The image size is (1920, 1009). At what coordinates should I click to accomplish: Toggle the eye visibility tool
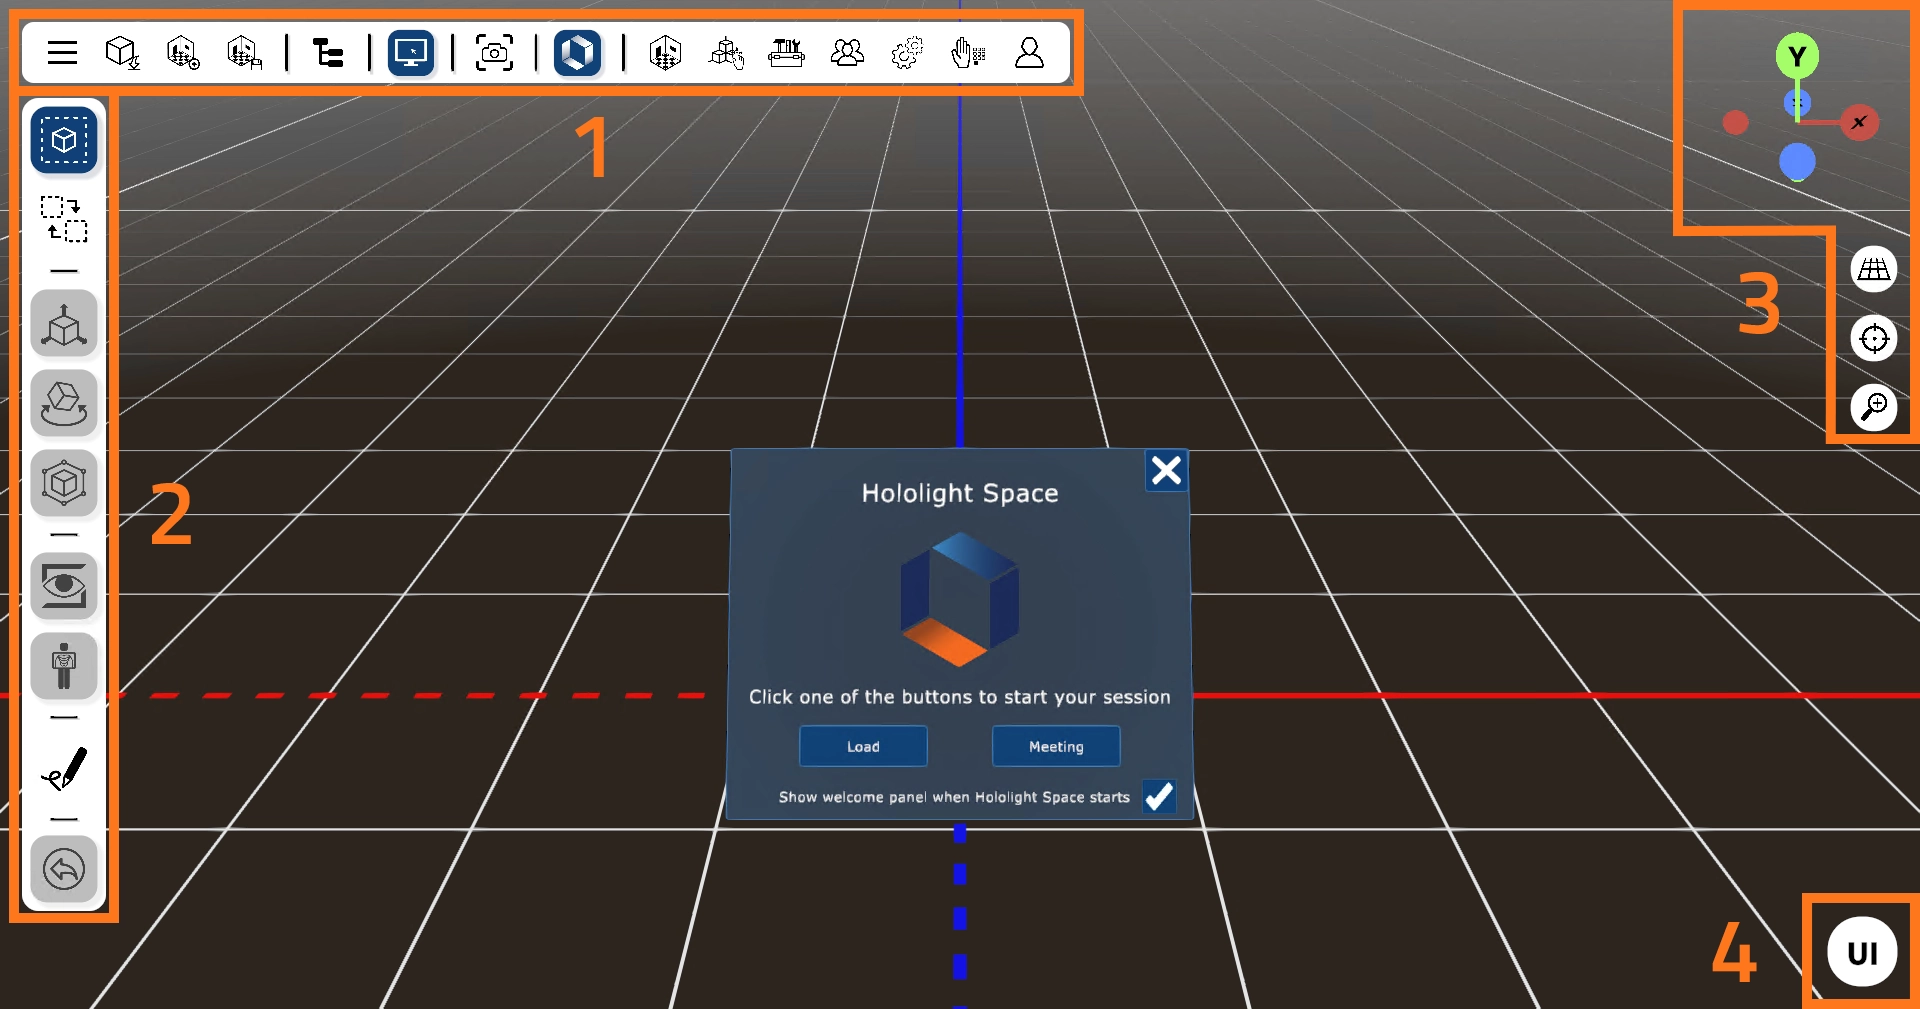click(x=64, y=586)
